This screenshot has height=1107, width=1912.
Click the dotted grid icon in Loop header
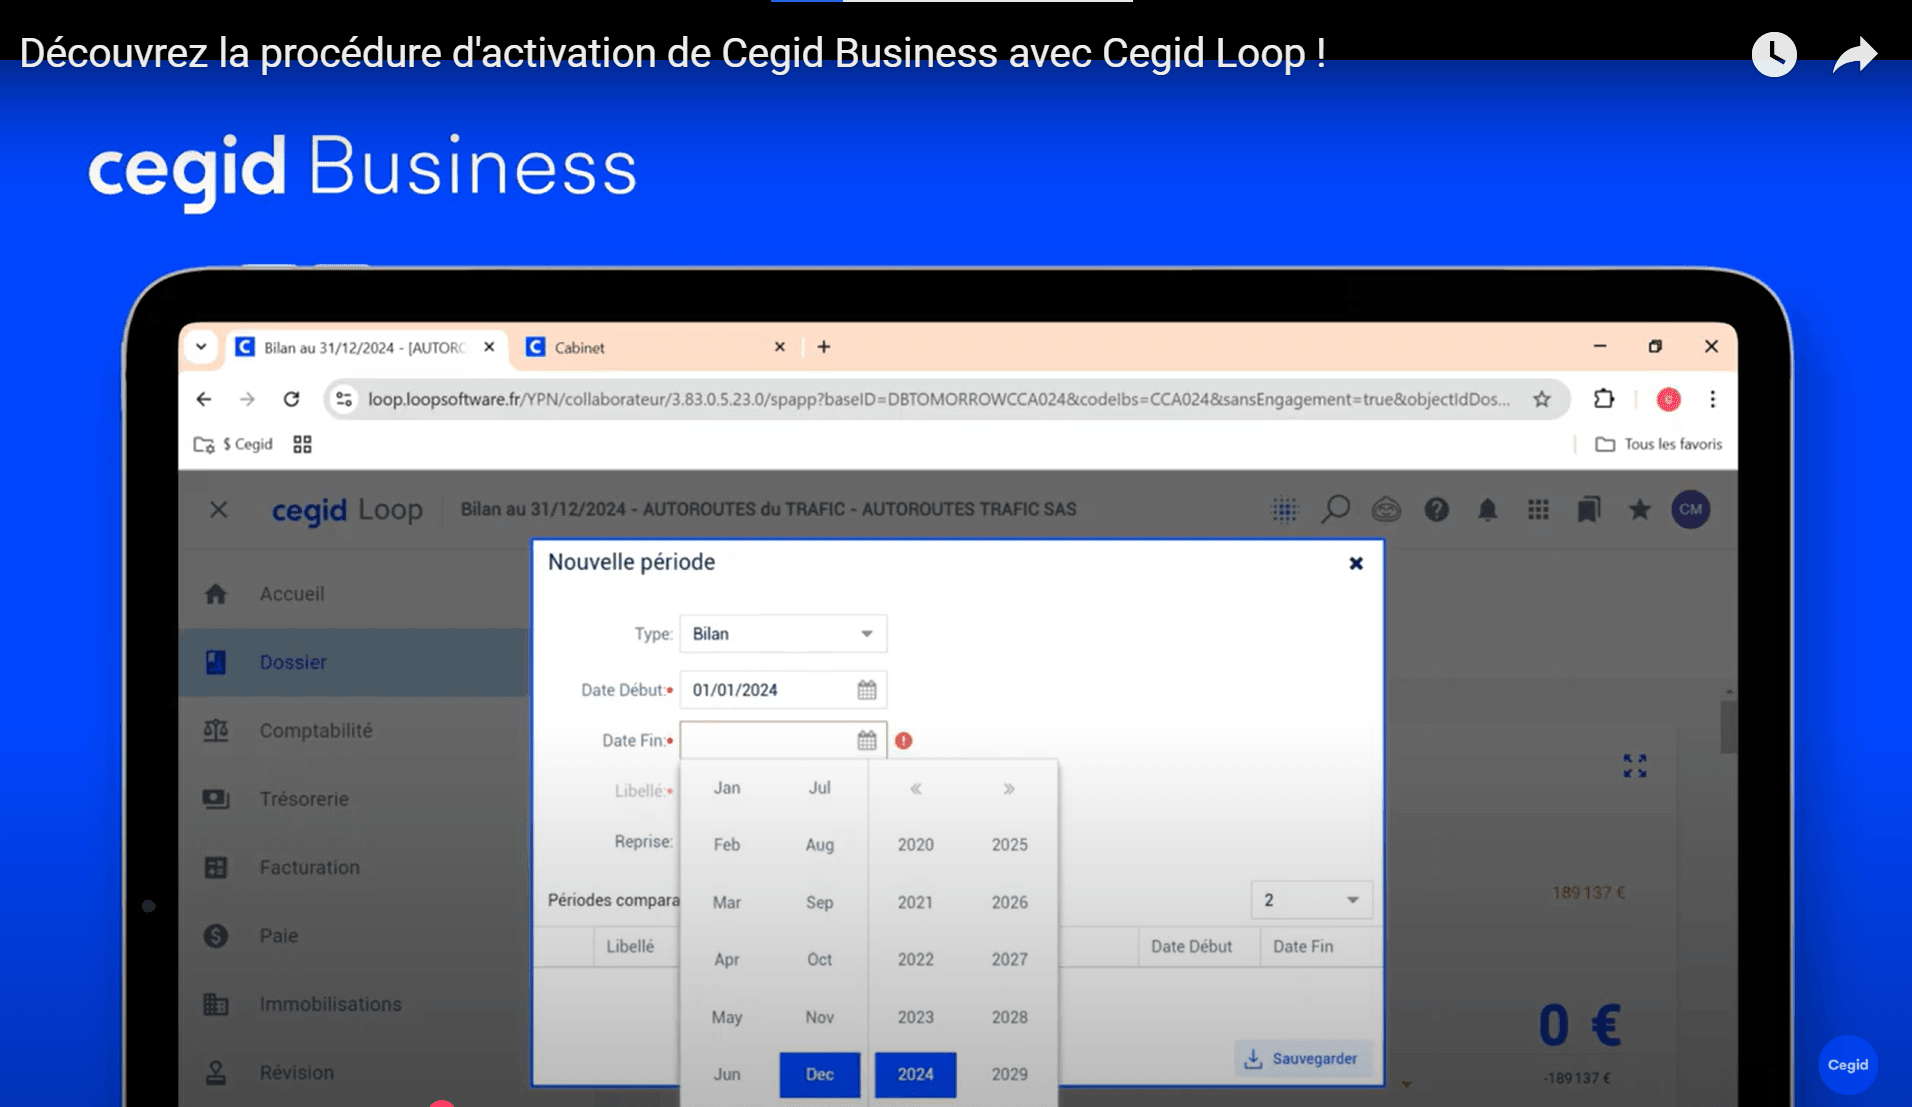pos(1284,510)
